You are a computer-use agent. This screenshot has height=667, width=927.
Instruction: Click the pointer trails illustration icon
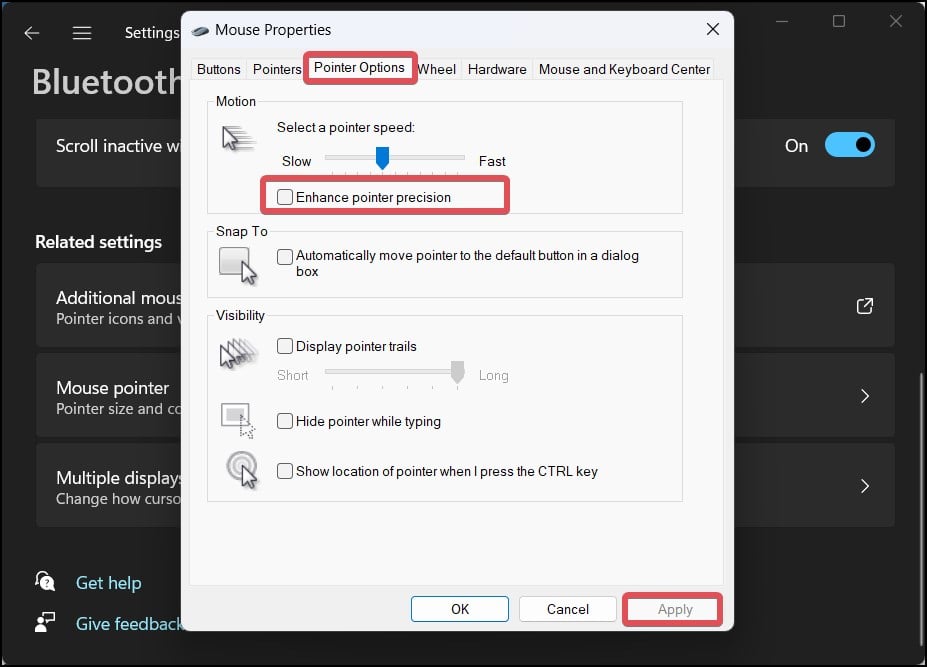(238, 354)
